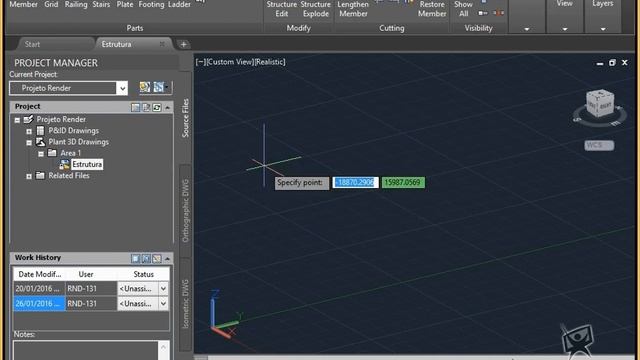Select the 20/01/2016 work history row

[x=91, y=289]
